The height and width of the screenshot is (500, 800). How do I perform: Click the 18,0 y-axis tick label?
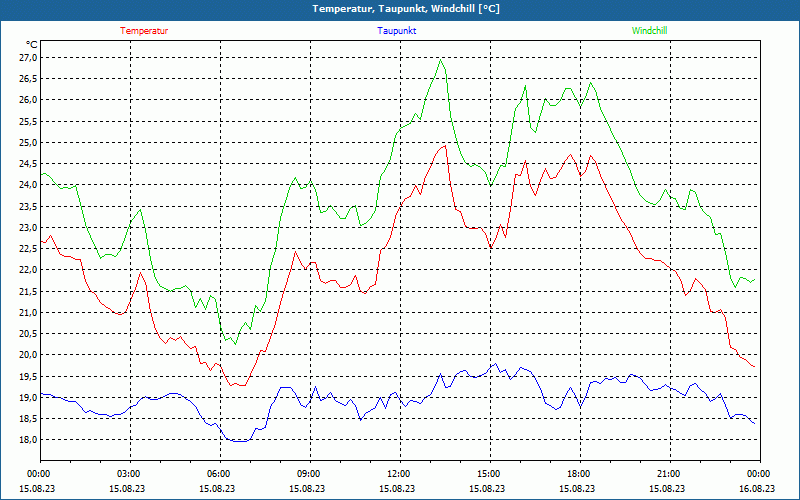point(27,440)
